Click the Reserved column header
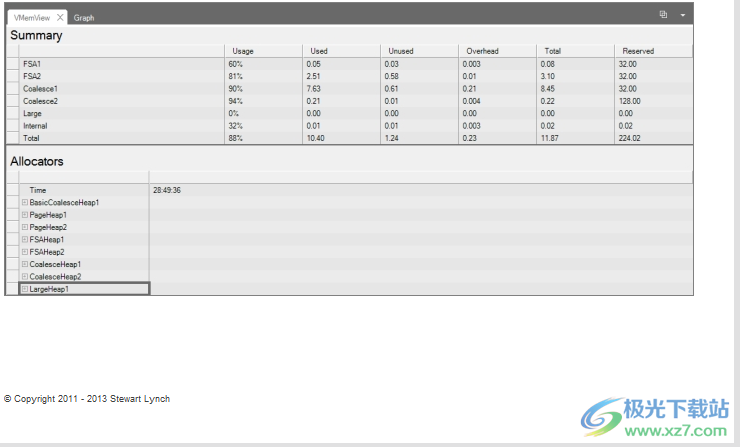This screenshot has height=447, width=740. point(637,51)
